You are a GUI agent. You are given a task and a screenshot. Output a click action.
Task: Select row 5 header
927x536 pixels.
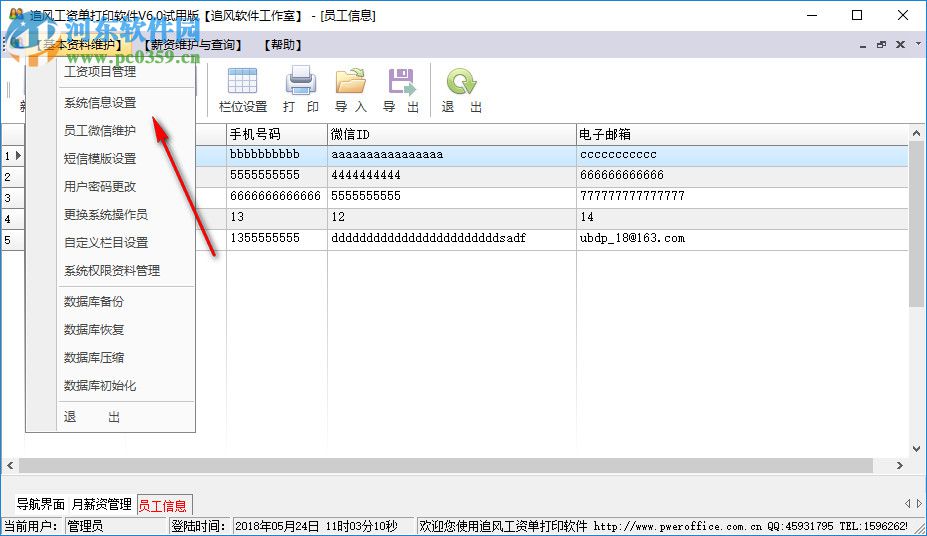(12, 240)
